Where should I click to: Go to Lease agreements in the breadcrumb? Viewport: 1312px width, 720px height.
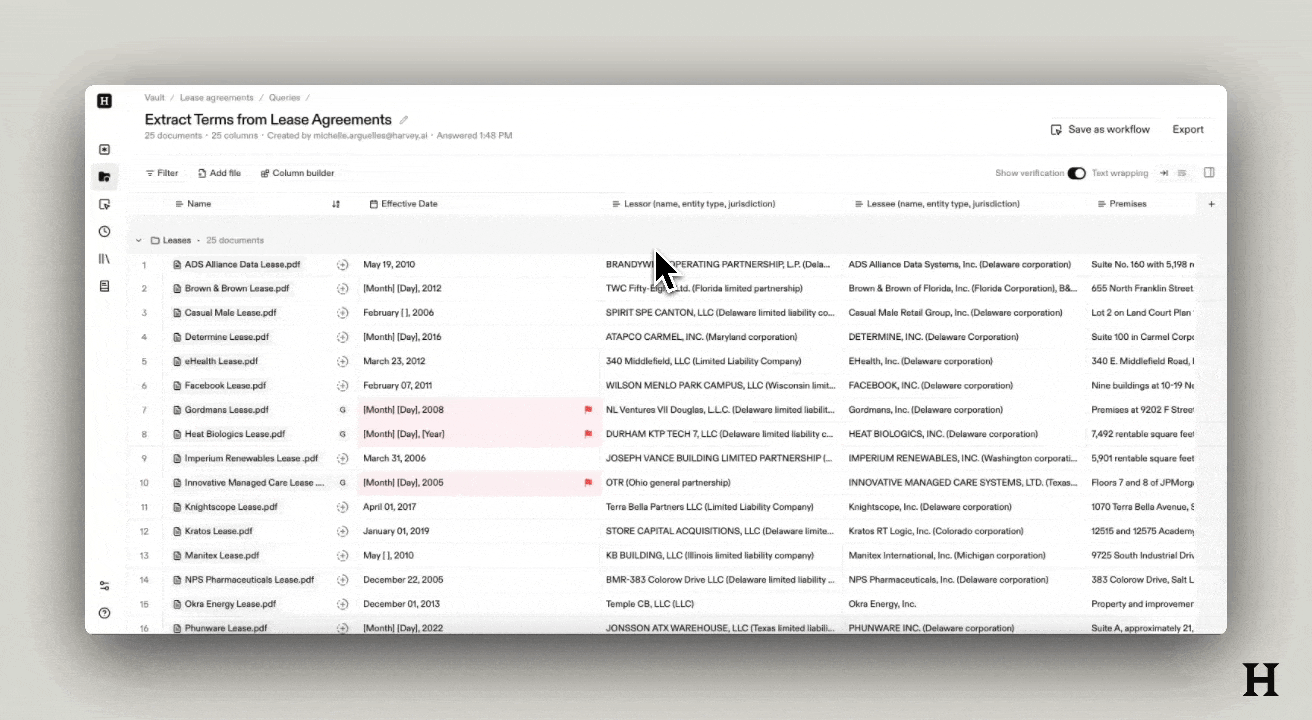point(216,98)
